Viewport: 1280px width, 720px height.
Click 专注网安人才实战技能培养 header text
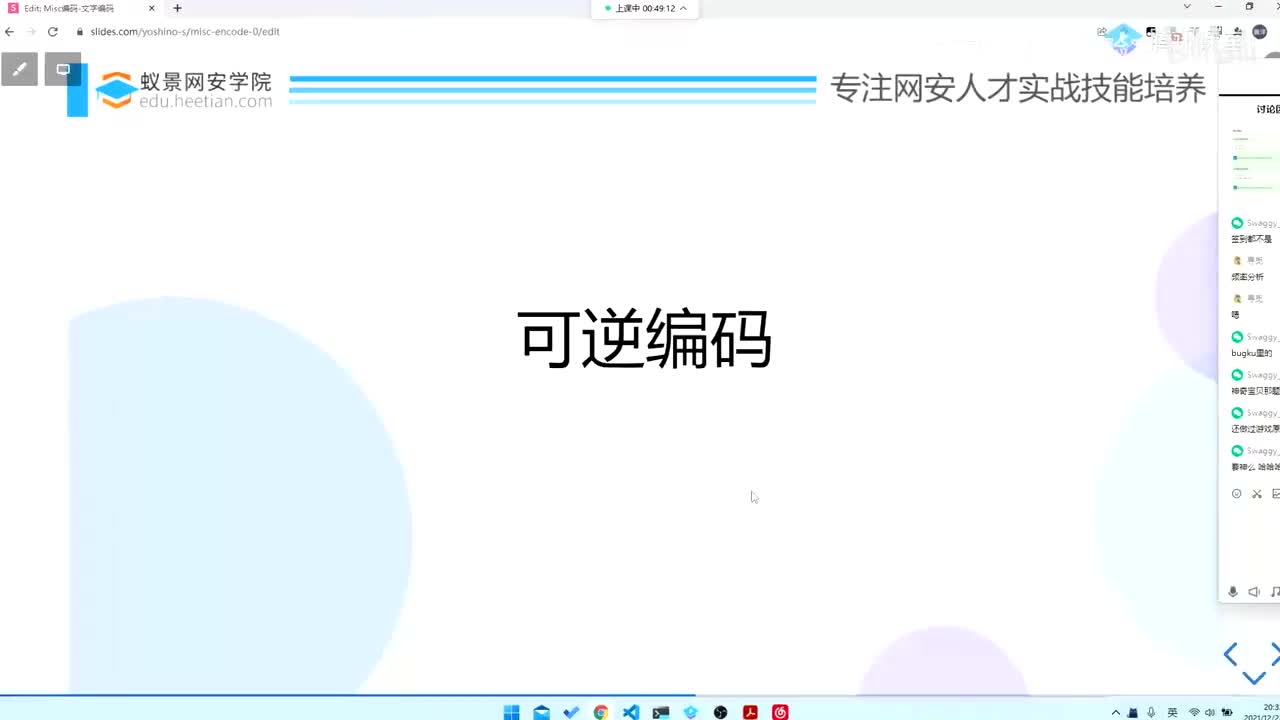click(x=1018, y=89)
